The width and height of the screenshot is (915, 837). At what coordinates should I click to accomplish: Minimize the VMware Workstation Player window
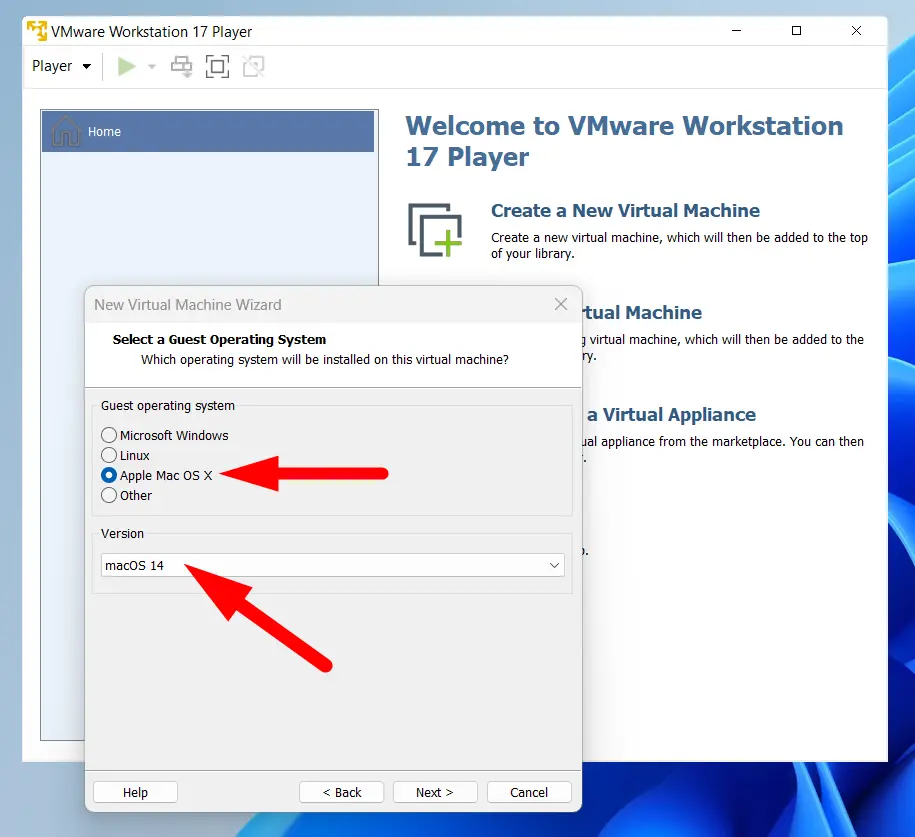(736, 30)
